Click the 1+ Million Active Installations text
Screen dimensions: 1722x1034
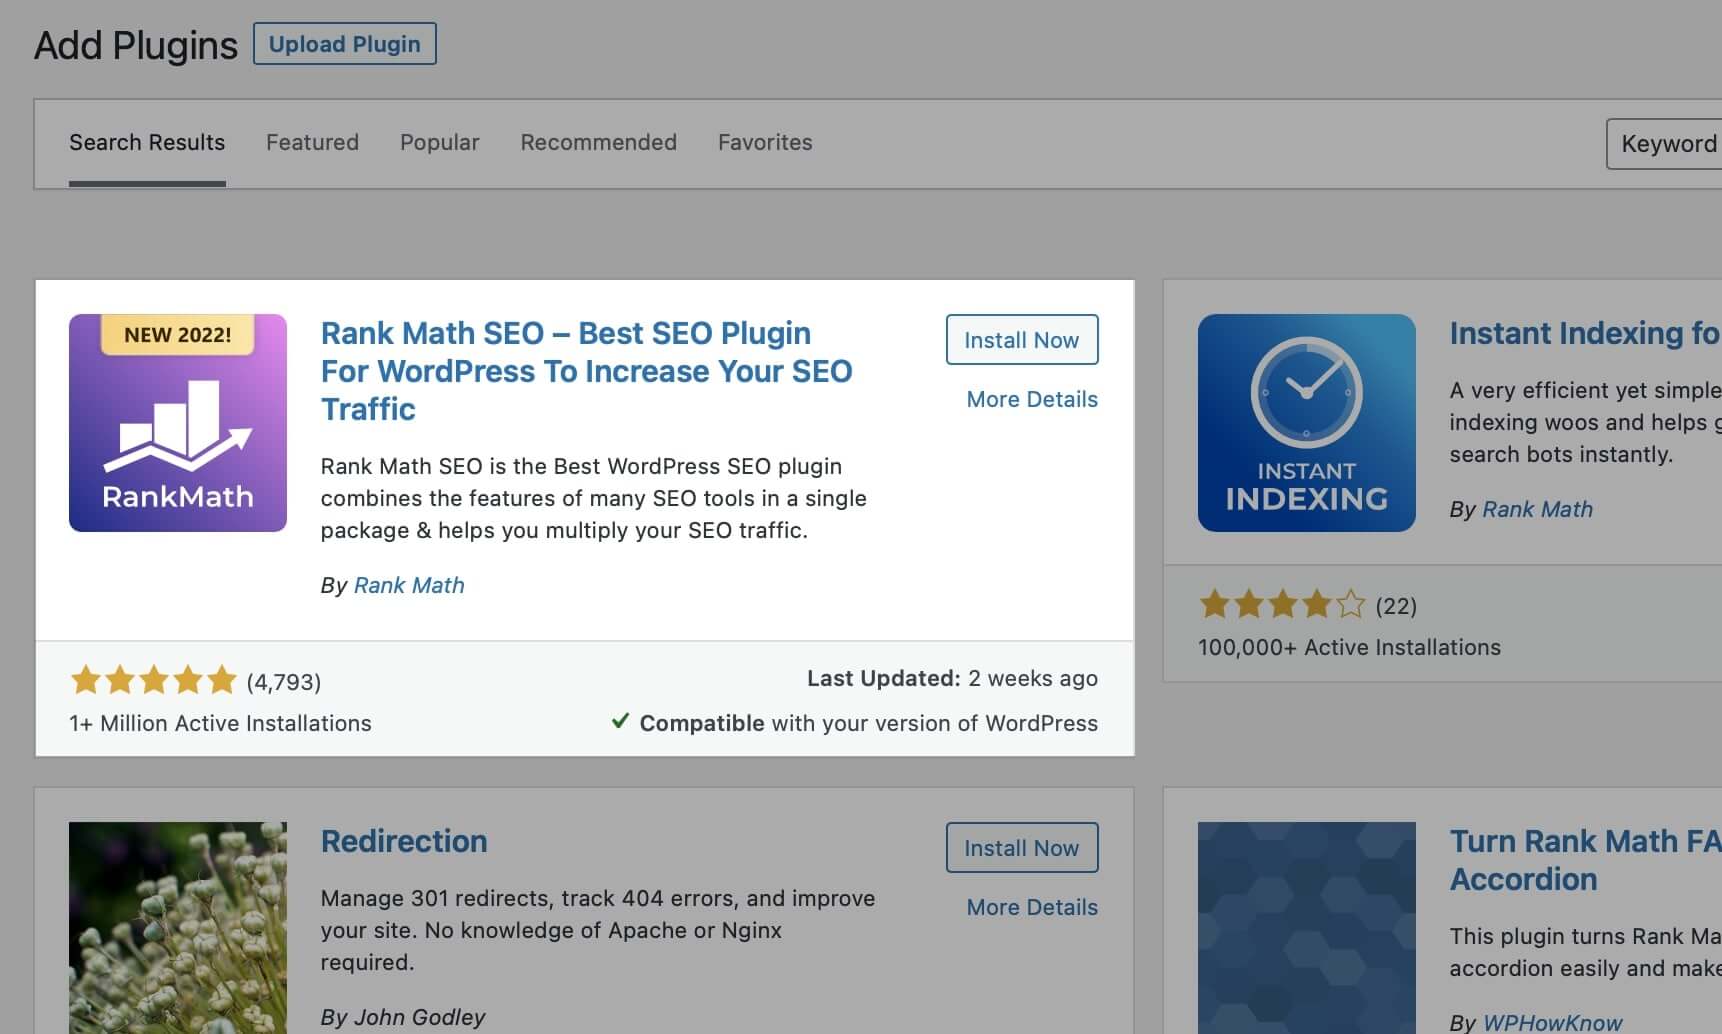tap(220, 723)
